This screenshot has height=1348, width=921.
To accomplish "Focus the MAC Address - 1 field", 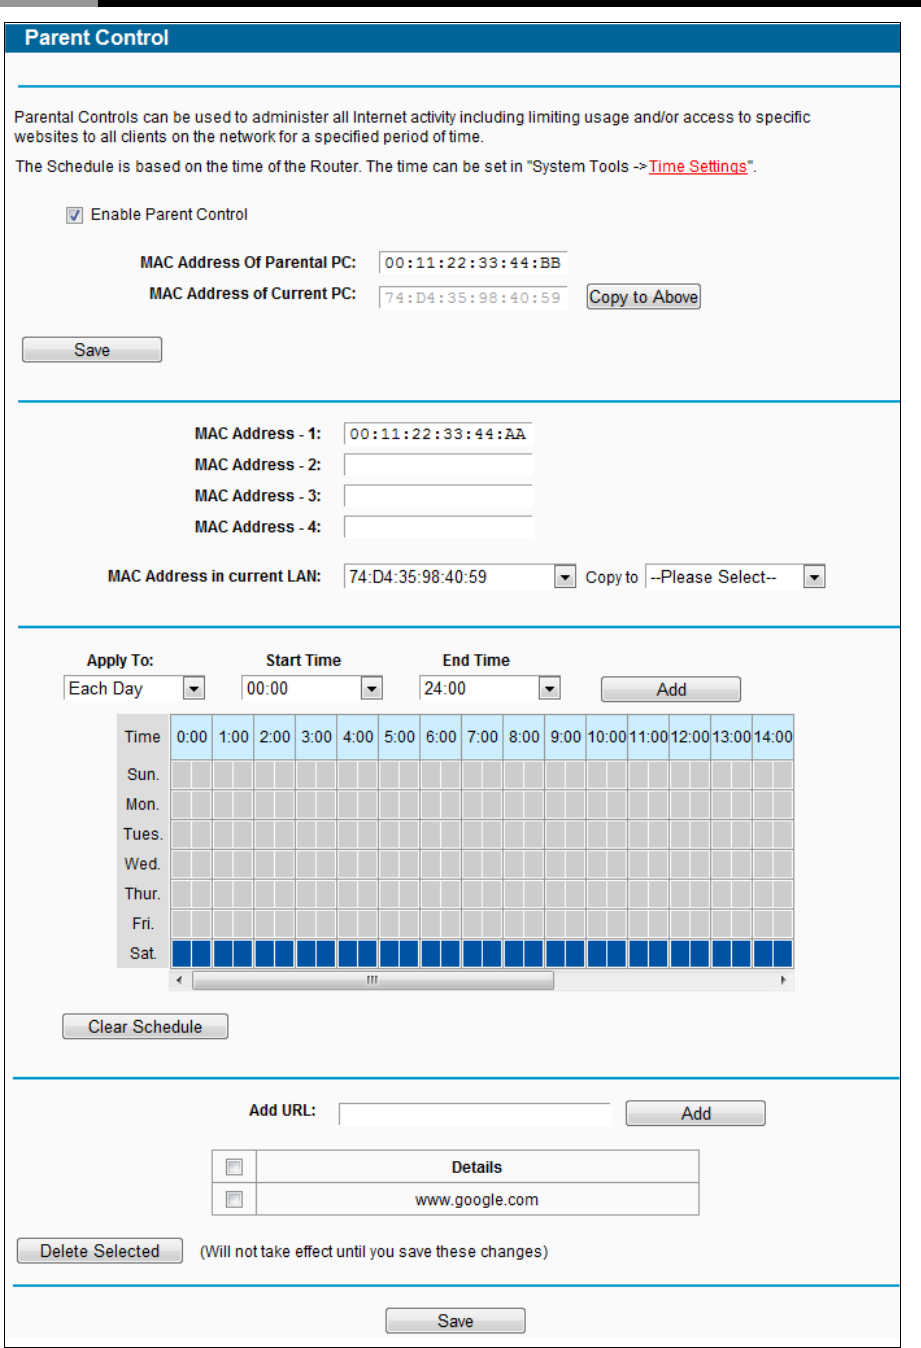I will click(x=438, y=434).
